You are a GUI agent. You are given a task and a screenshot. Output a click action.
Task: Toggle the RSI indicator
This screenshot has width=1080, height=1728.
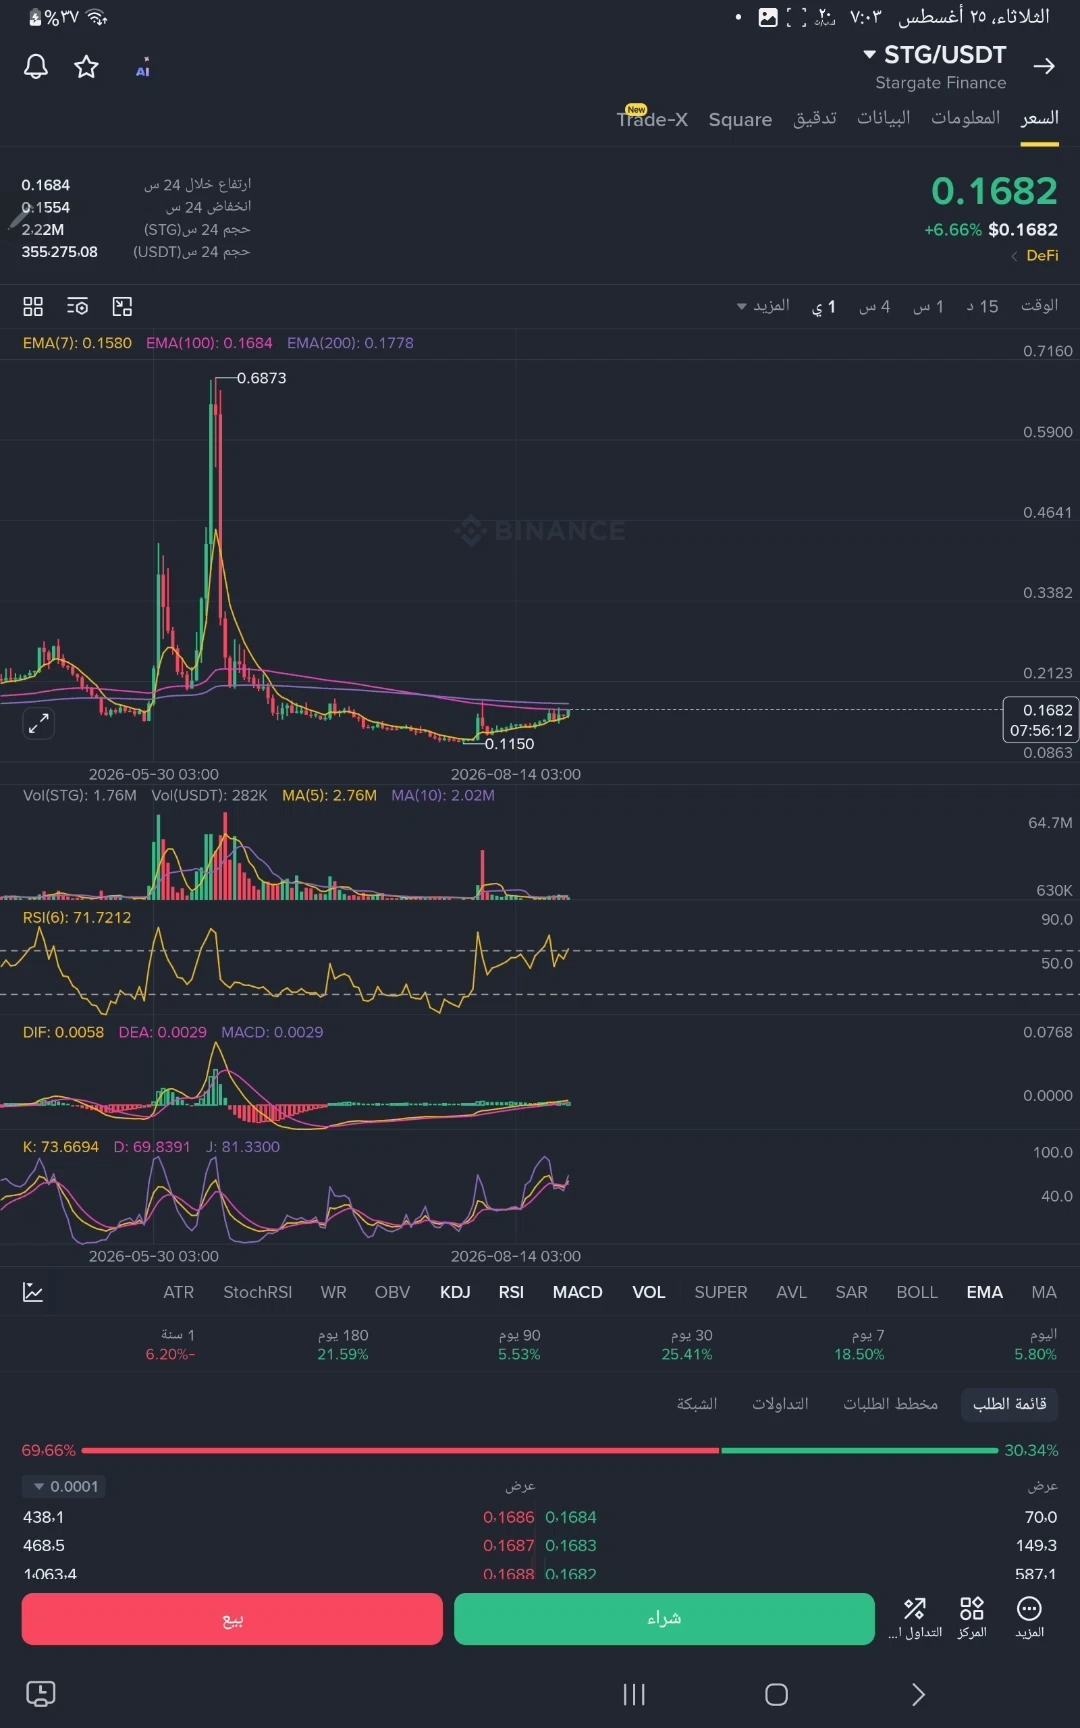click(x=511, y=1292)
